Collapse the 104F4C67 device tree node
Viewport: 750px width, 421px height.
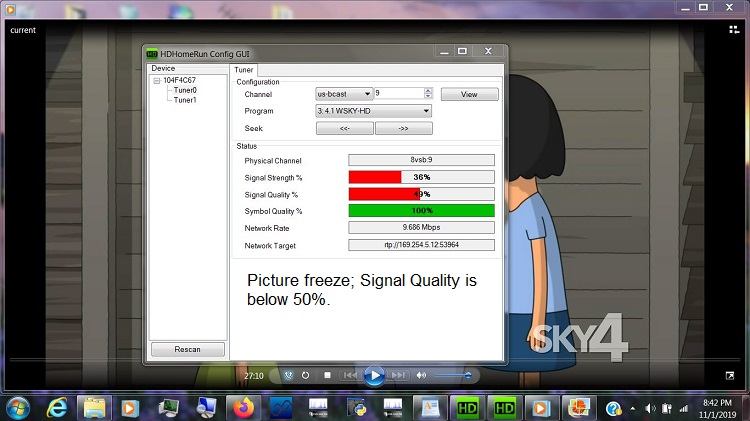157,80
